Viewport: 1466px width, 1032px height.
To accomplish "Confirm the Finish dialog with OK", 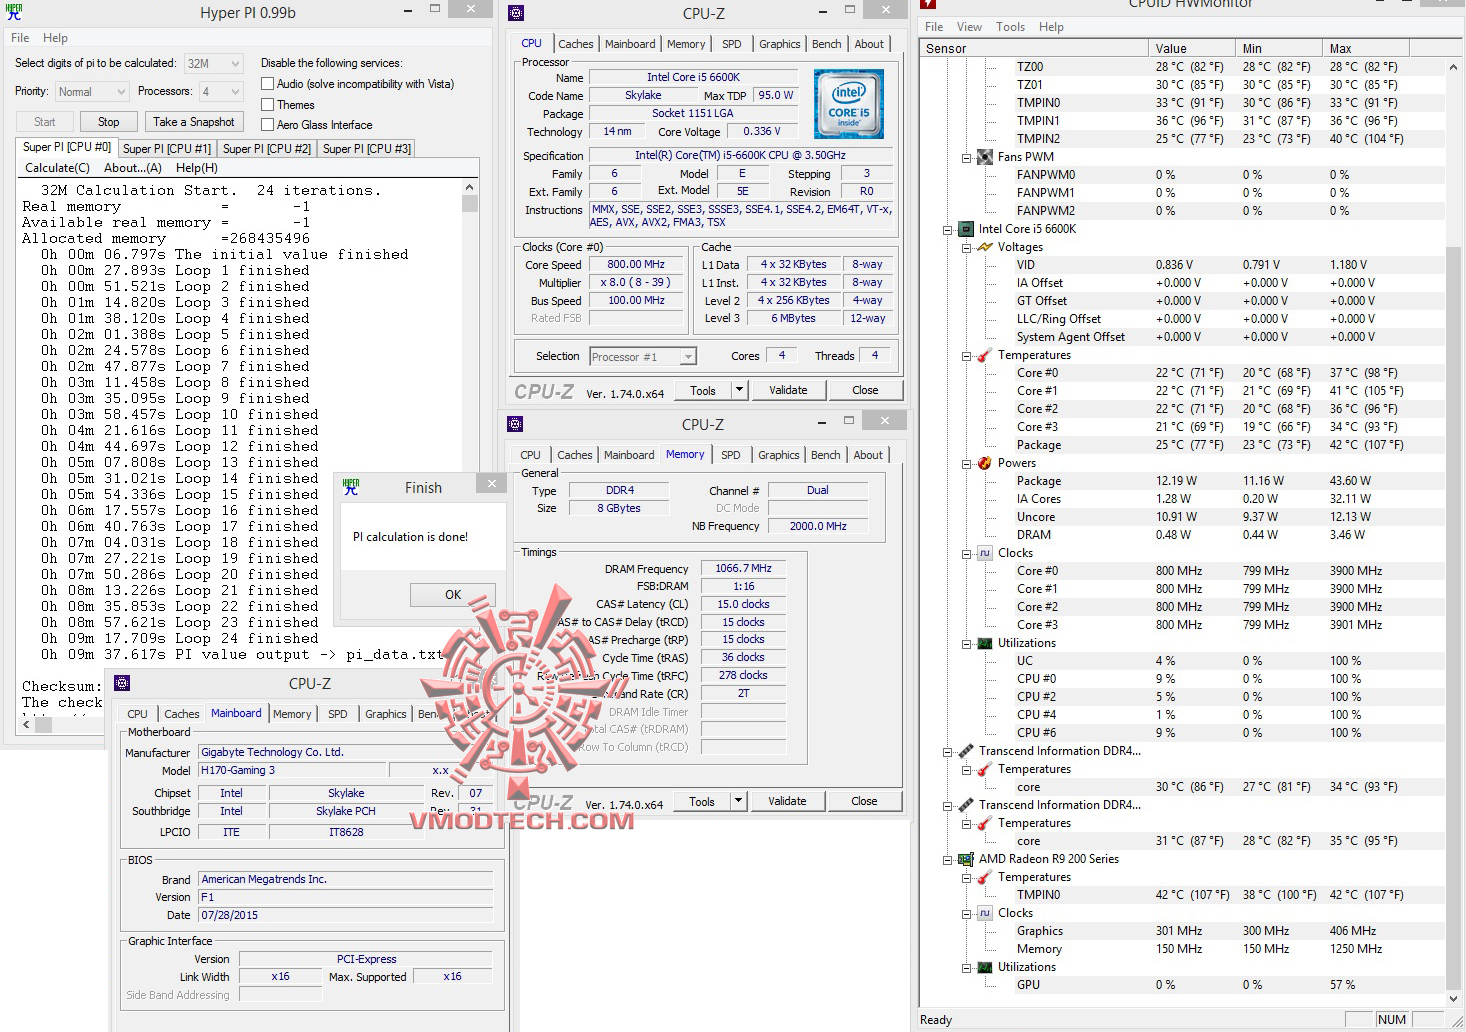I will [x=453, y=594].
